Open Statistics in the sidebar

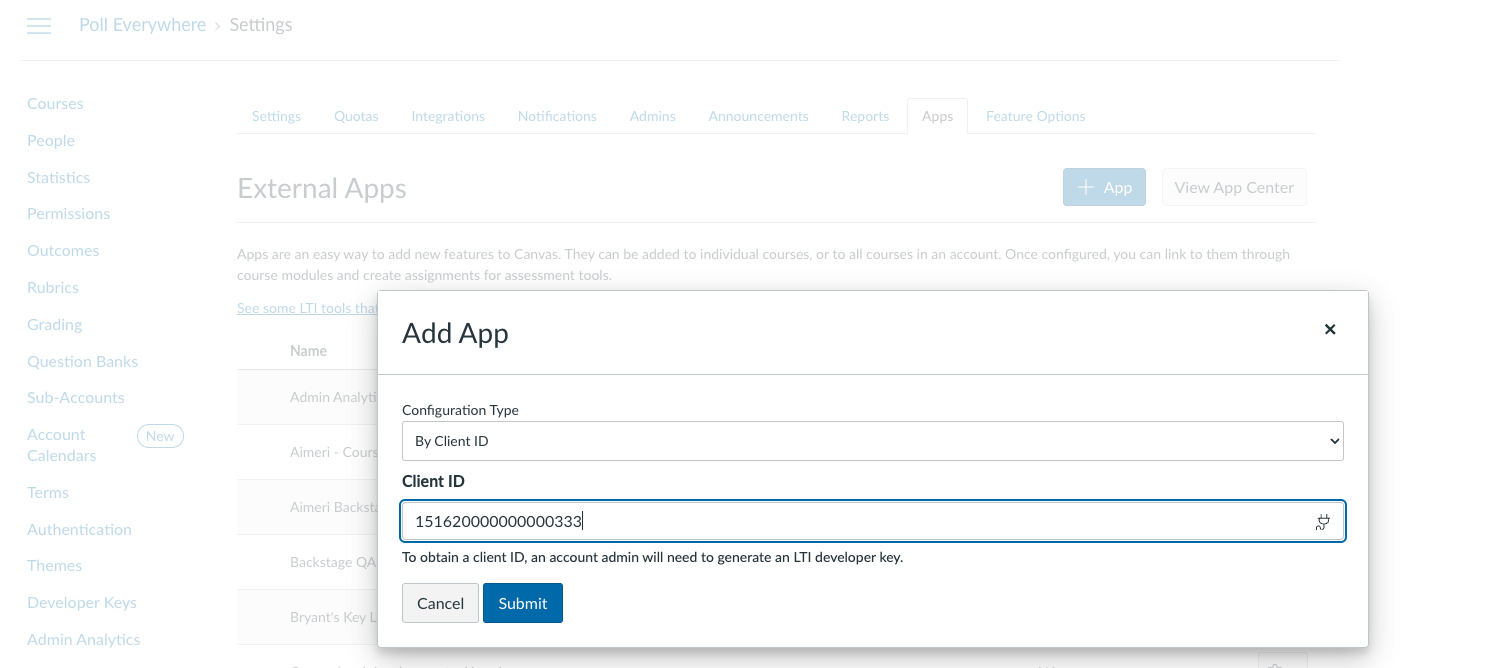pyautogui.click(x=58, y=178)
